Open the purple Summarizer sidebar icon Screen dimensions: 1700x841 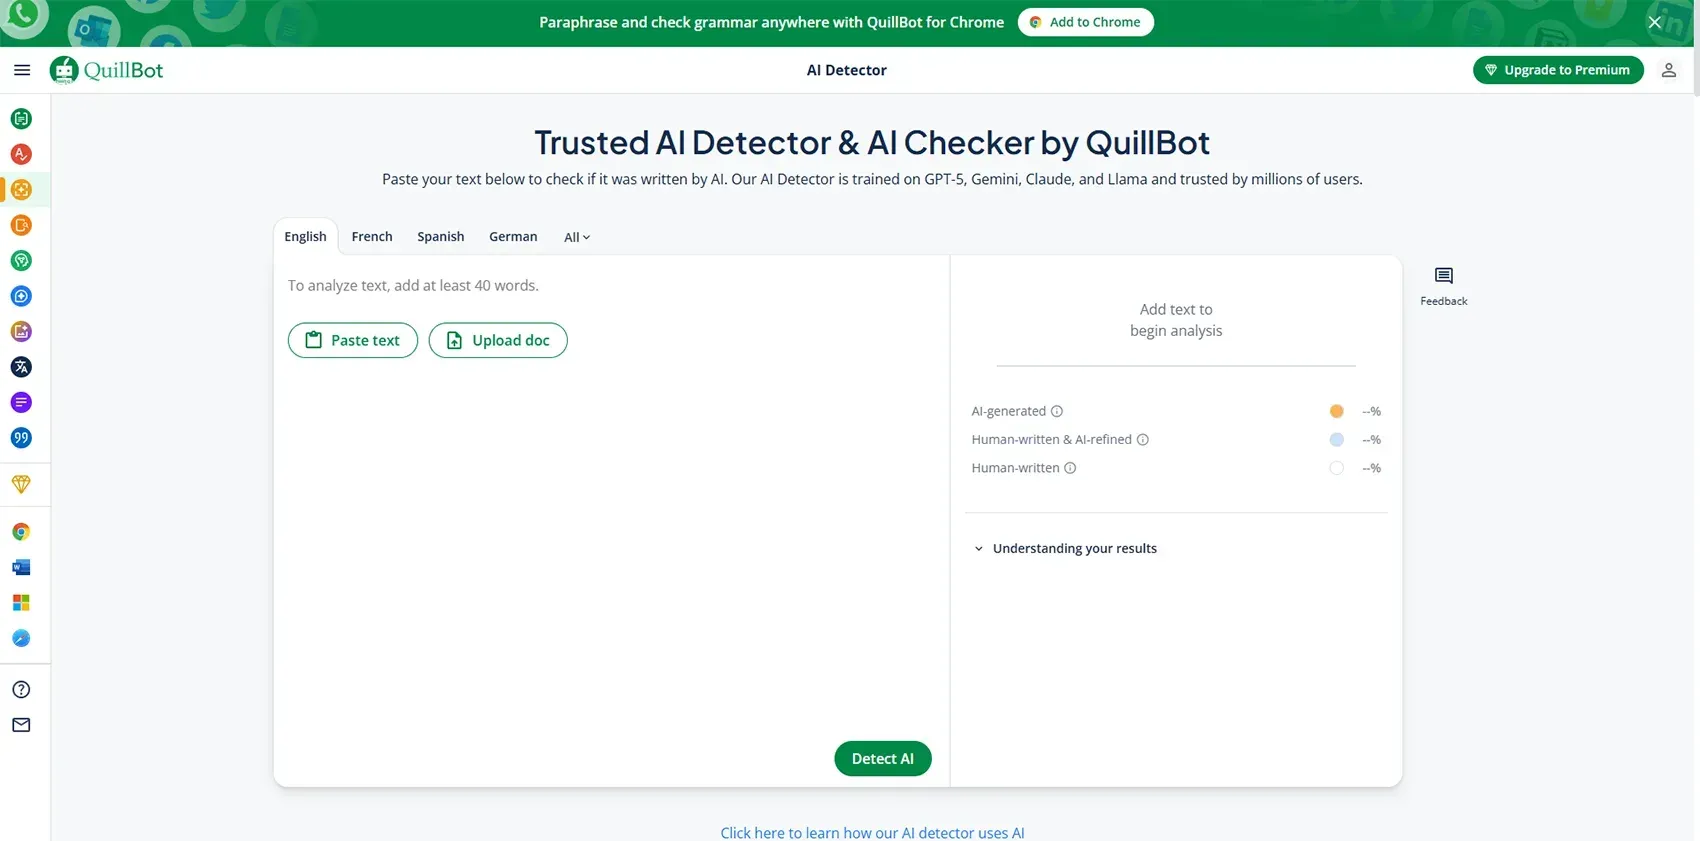21,403
